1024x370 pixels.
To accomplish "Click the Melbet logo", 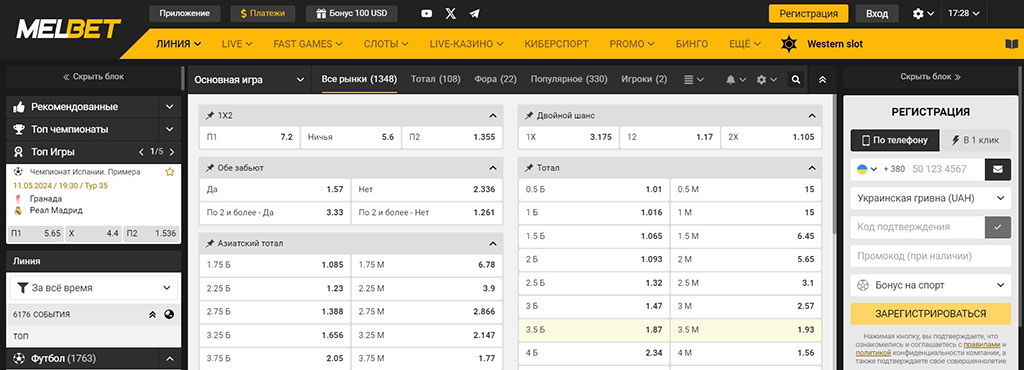I will [69, 29].
